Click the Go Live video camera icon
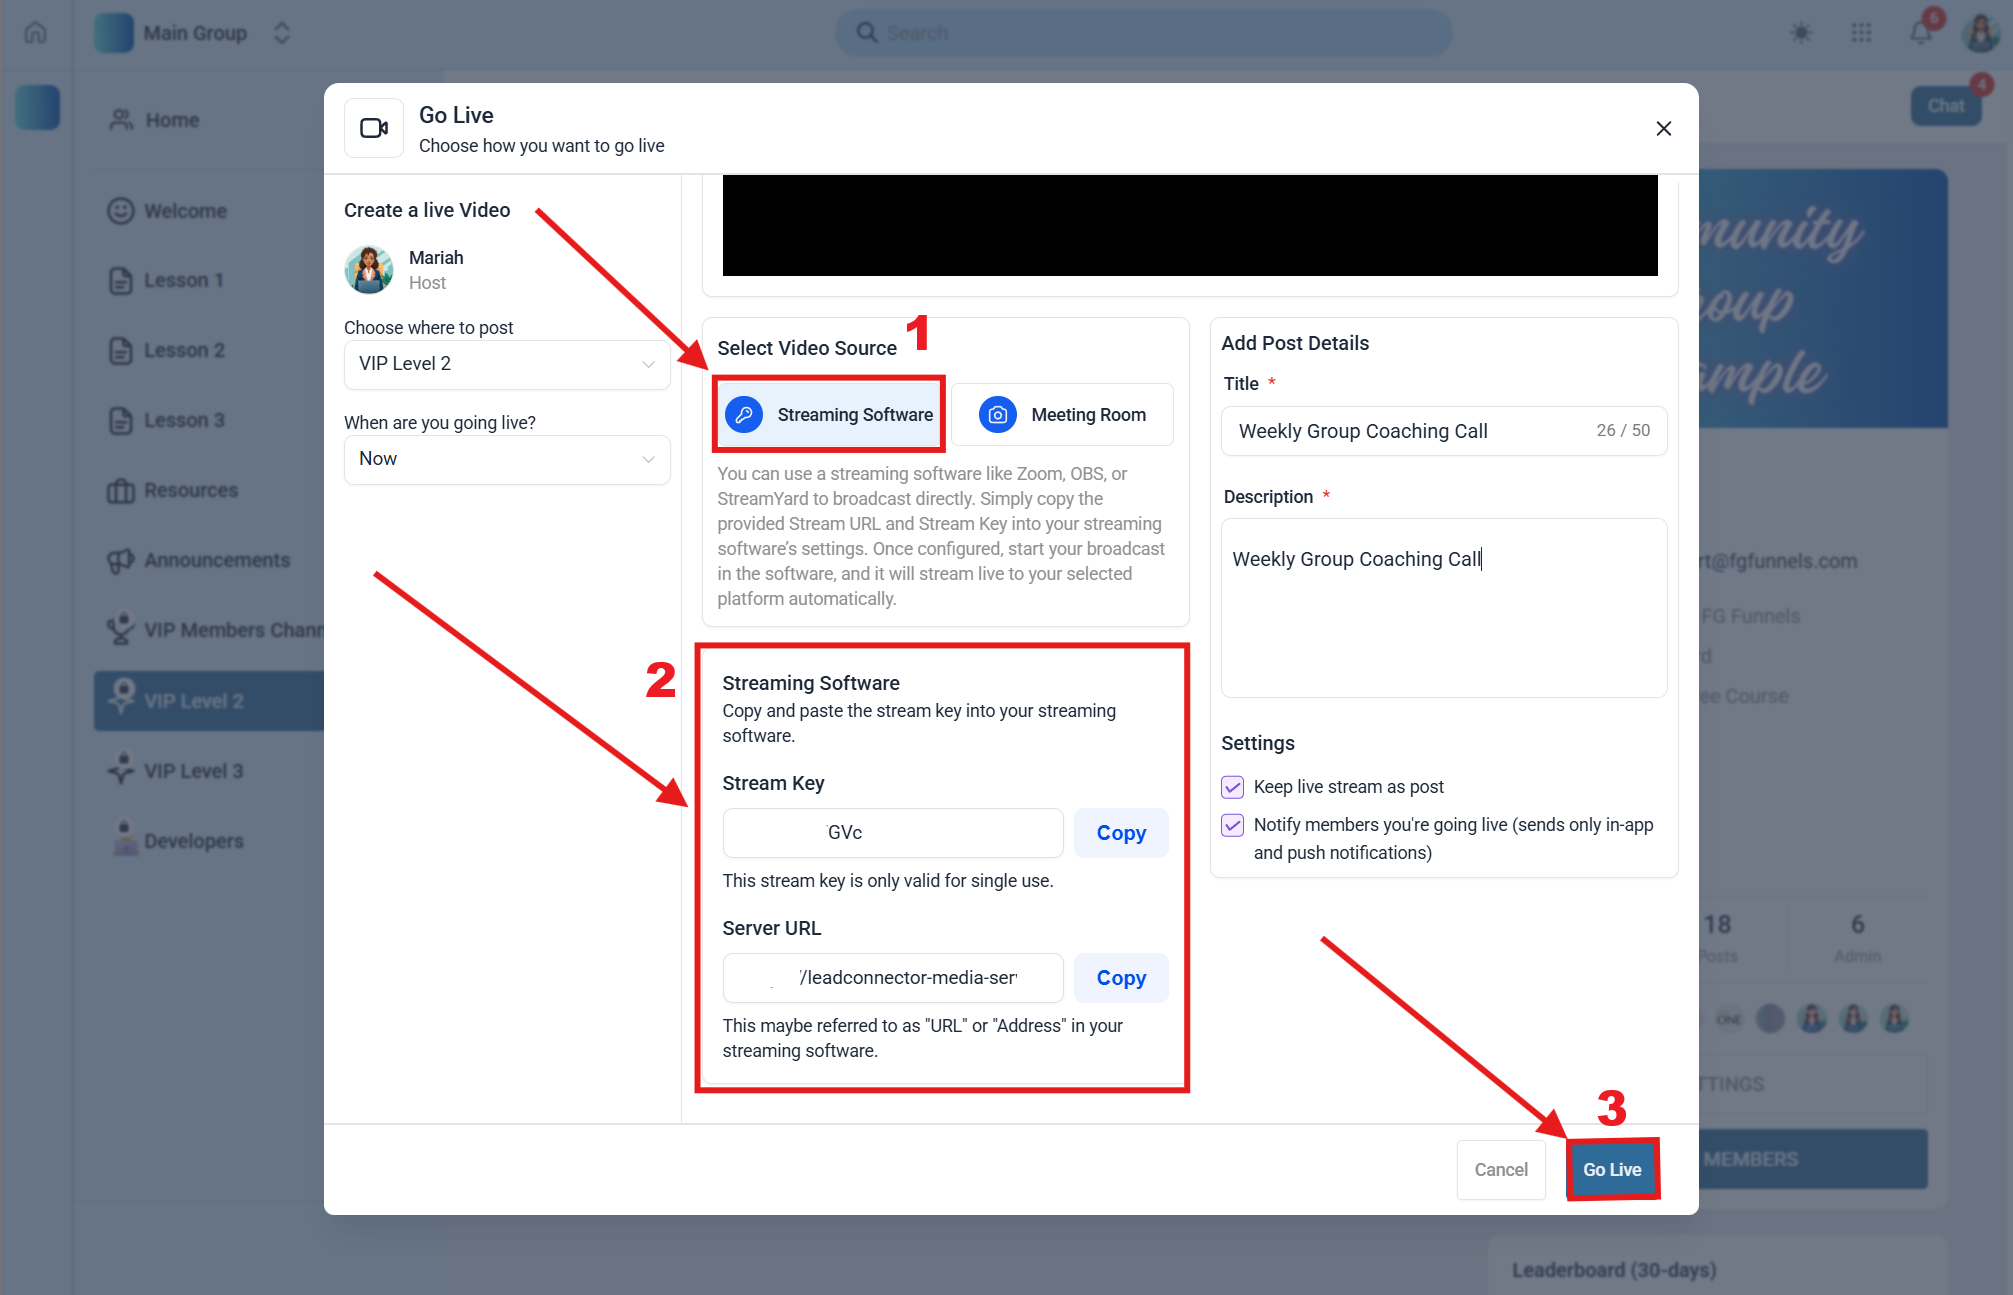The height and width of the screenshot is (1295, 2013). click(374, 128)
